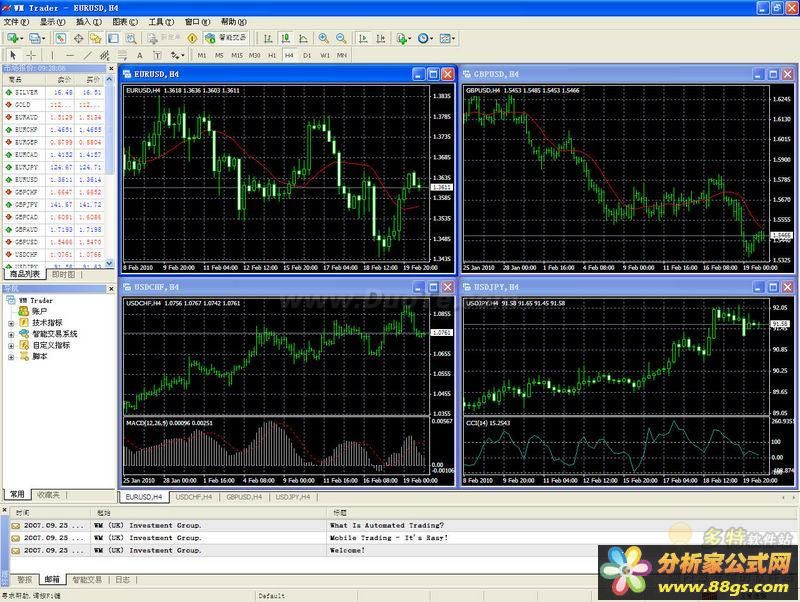Zoom in on the chart

point(323,38)
